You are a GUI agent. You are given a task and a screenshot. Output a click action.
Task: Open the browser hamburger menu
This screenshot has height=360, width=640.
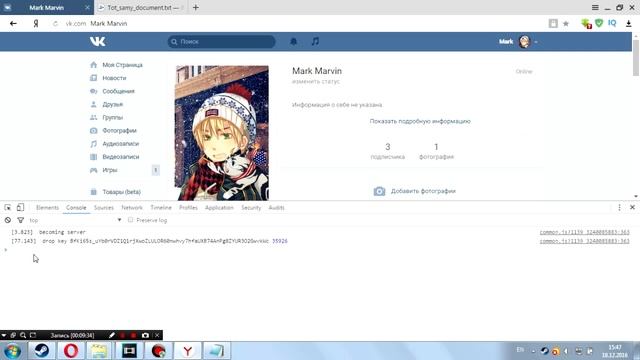click(x=595, y=7)
